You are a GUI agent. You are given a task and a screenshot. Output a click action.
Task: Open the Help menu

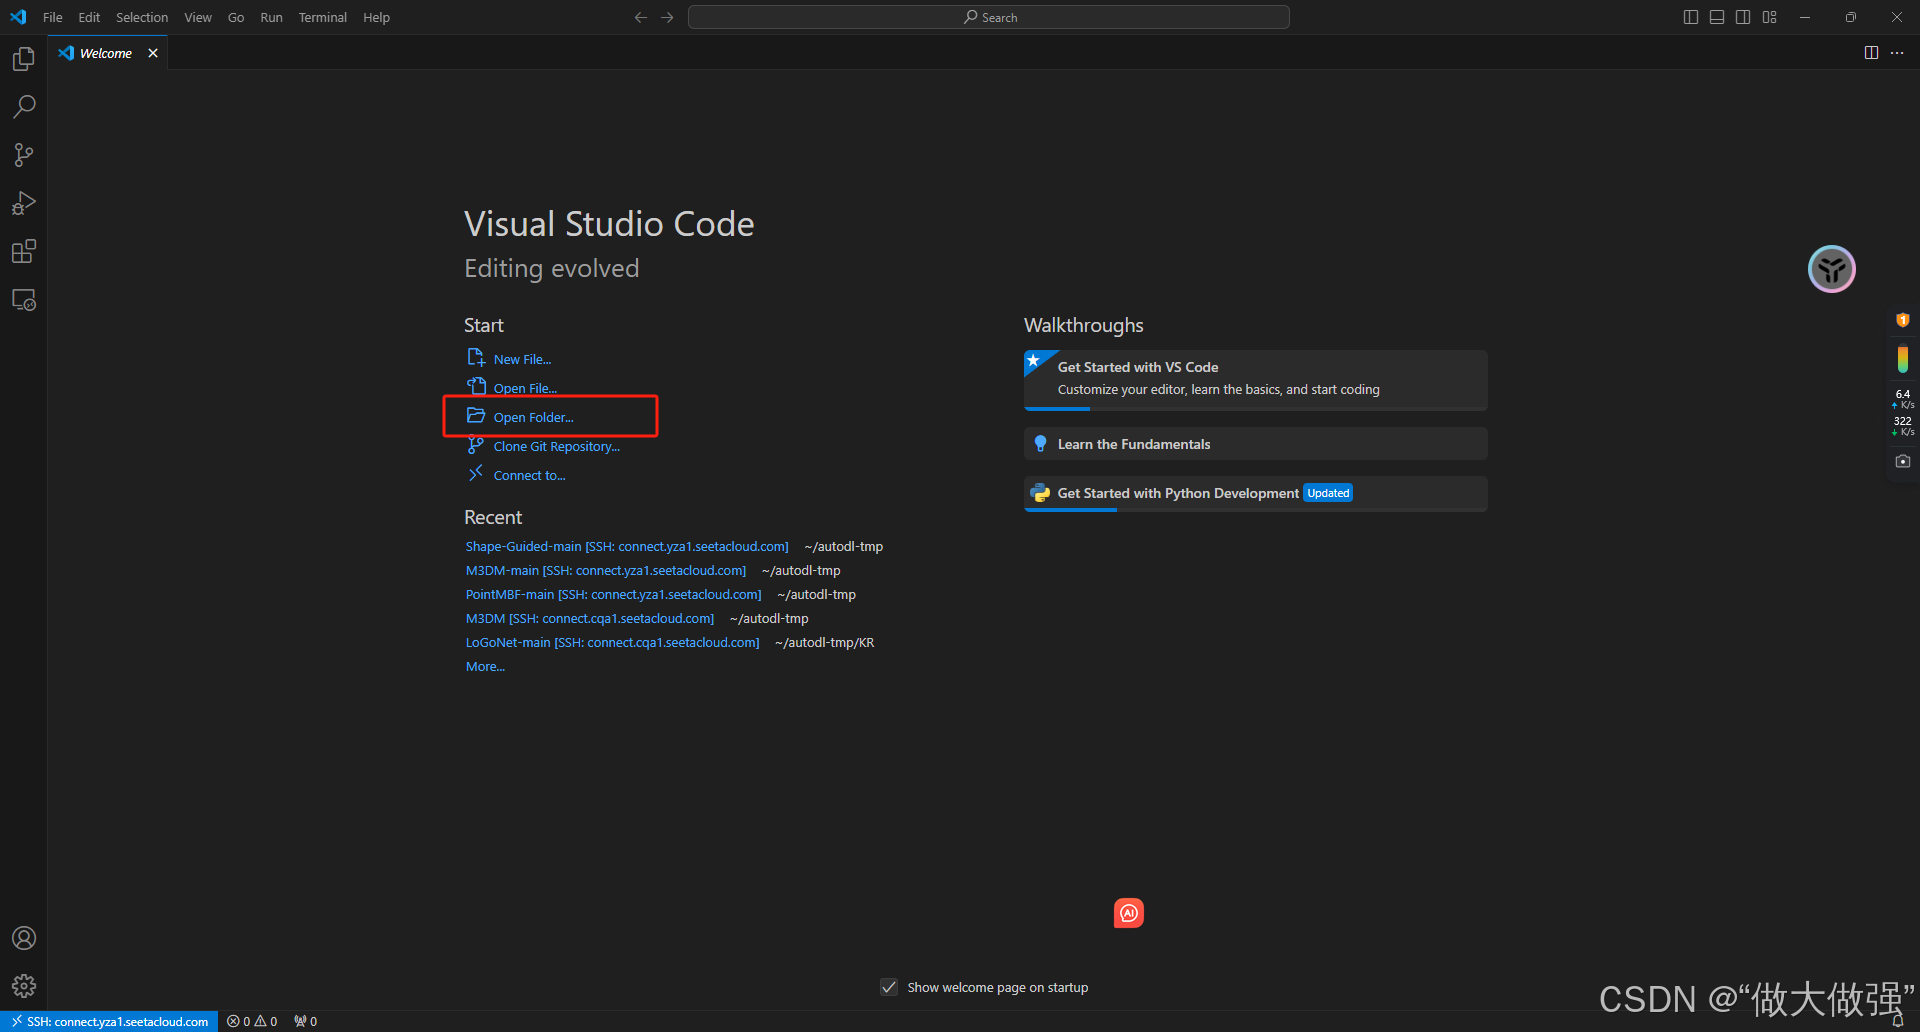[x=376, y=17]
